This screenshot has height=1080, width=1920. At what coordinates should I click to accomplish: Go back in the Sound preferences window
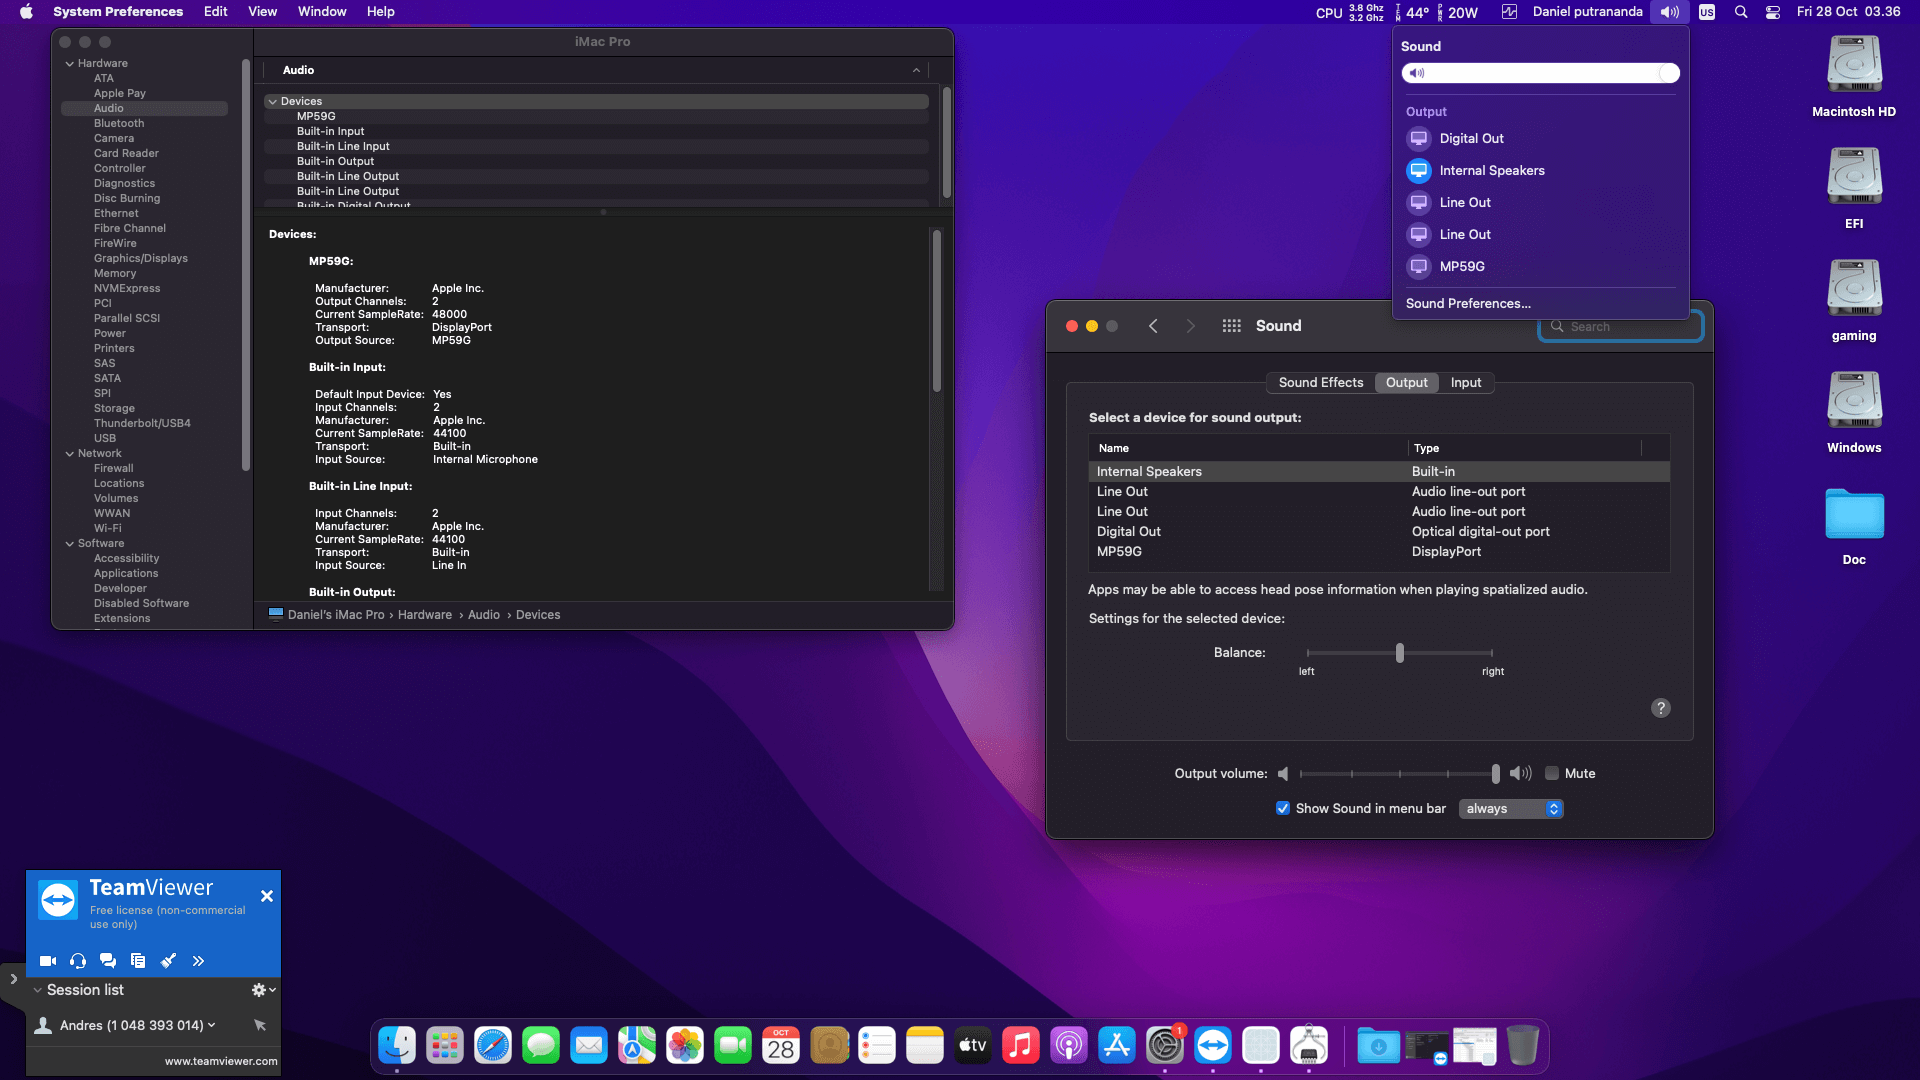1153,326
